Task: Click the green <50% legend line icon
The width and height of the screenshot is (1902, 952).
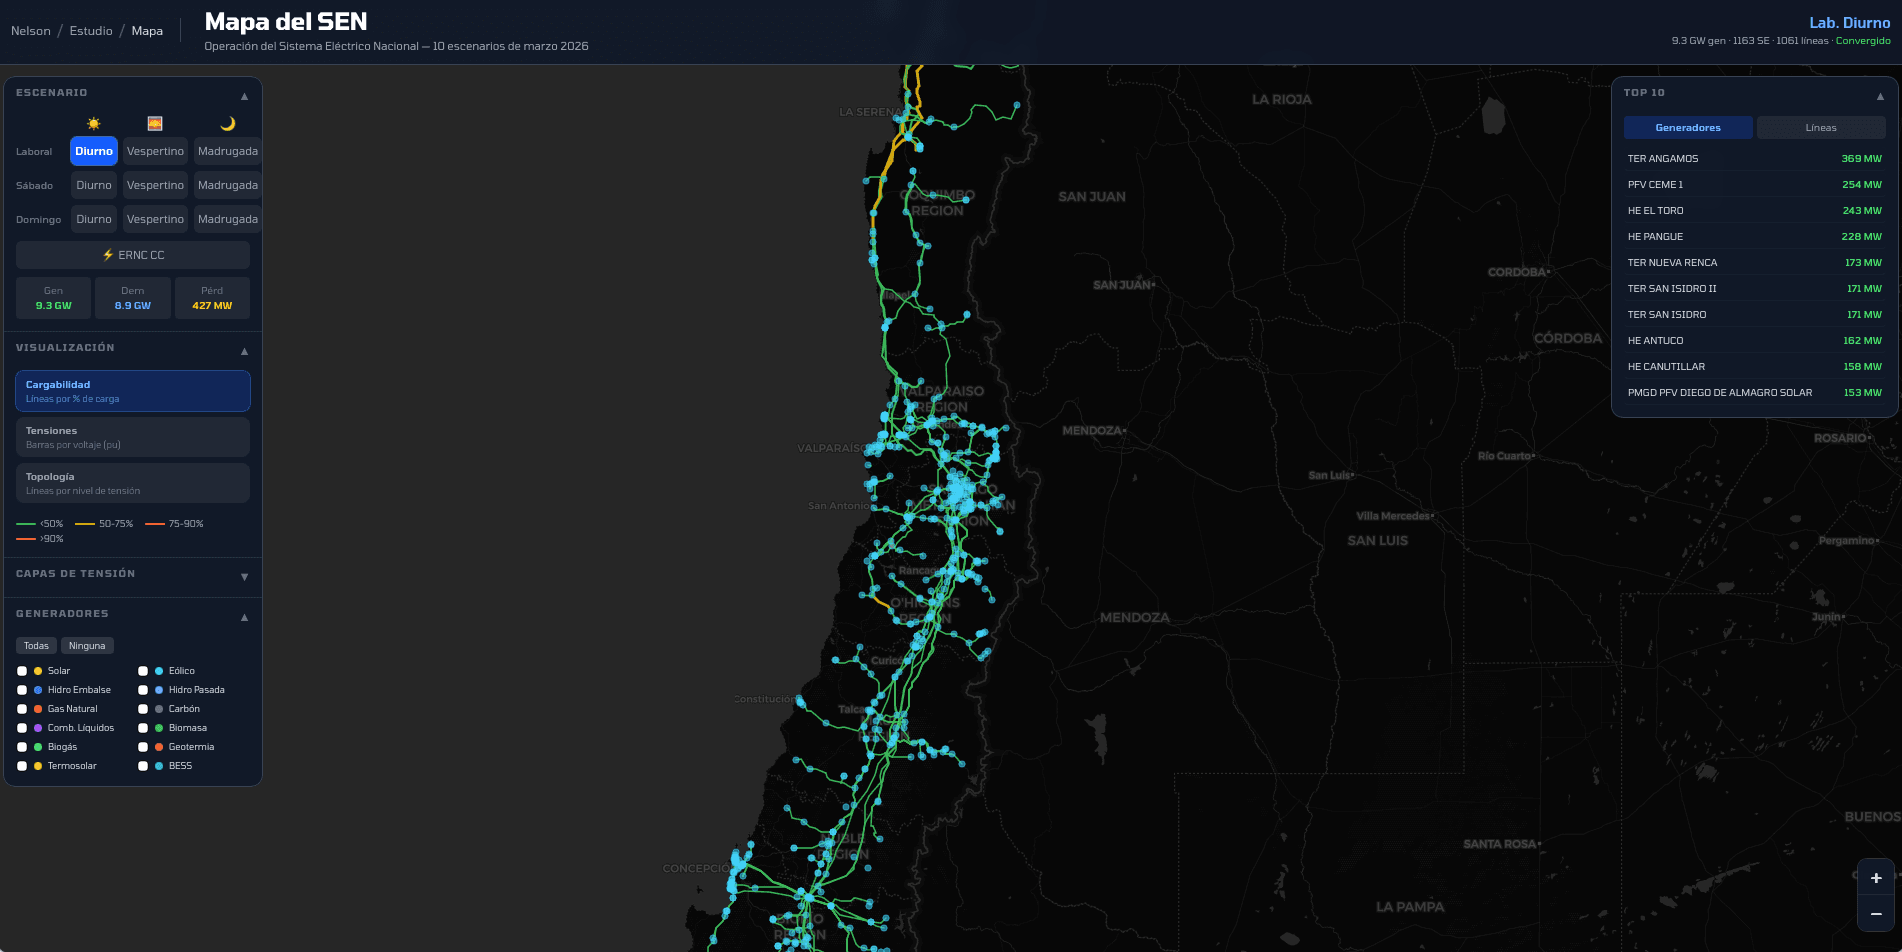Action: point(24,523)
